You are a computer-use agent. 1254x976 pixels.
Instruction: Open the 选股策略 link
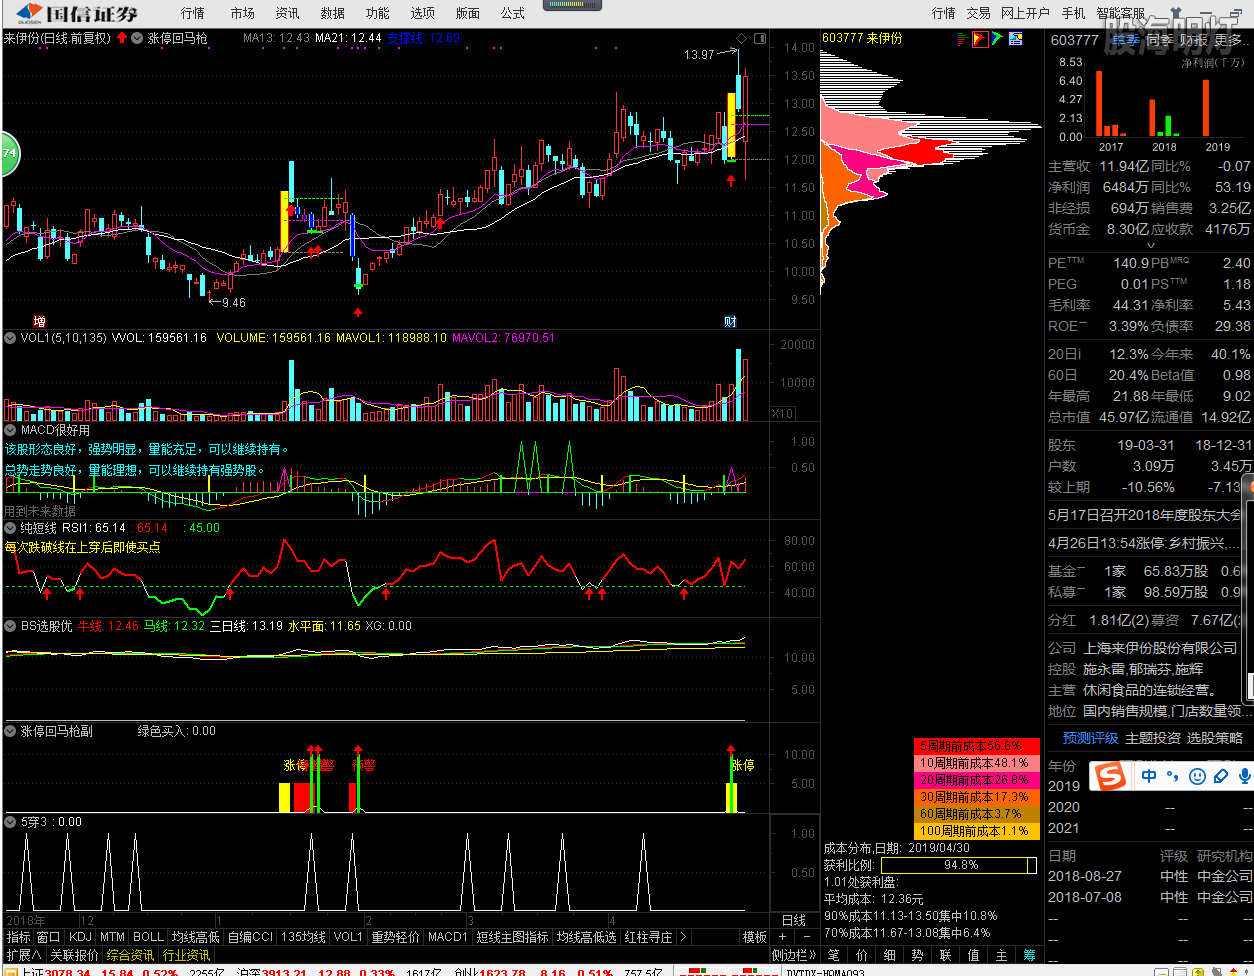(x=1215, y=738)
